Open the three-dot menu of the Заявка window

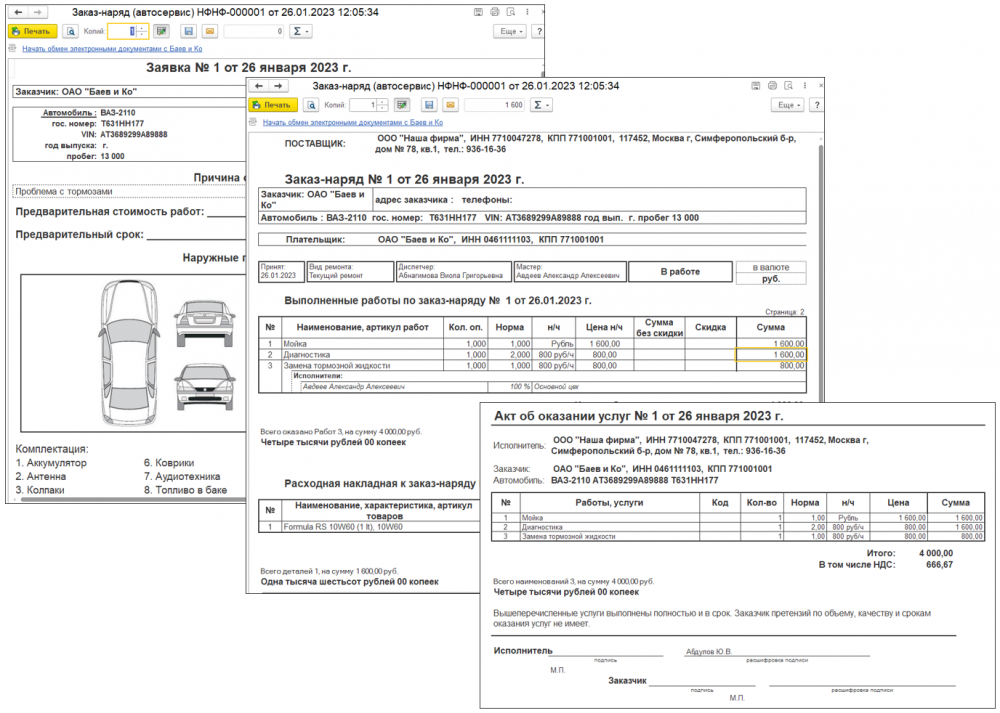(x=527, y=12)
